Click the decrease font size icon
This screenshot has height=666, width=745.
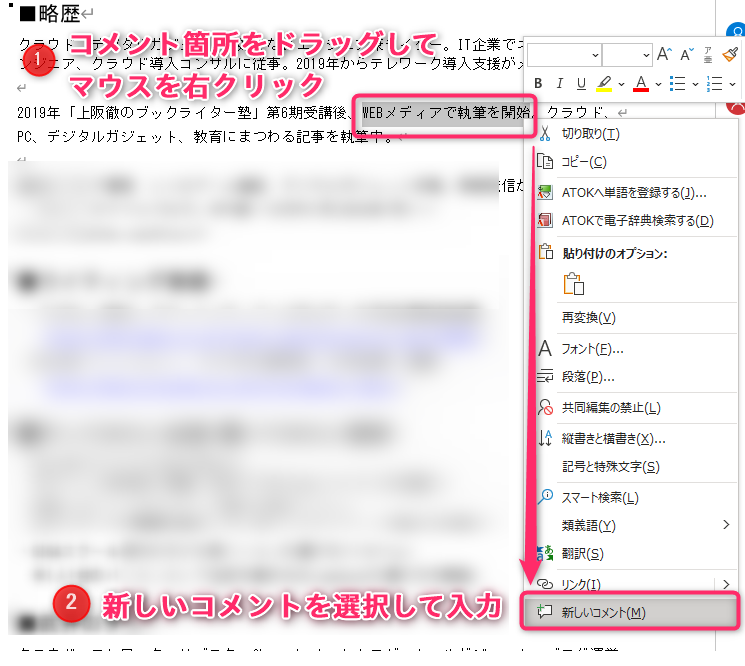[x=686, y=54]
